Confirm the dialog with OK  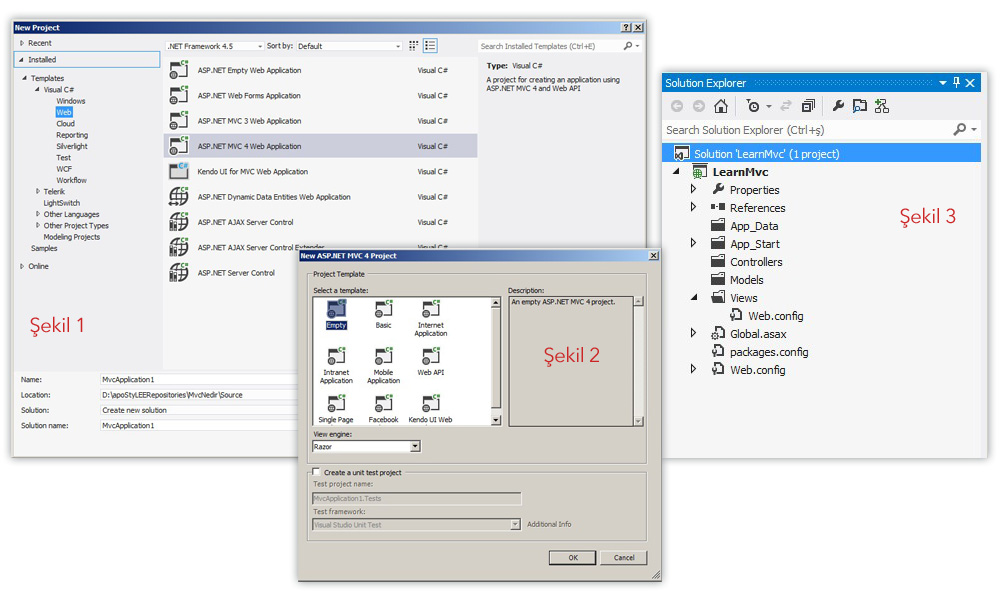pos(572,558)
